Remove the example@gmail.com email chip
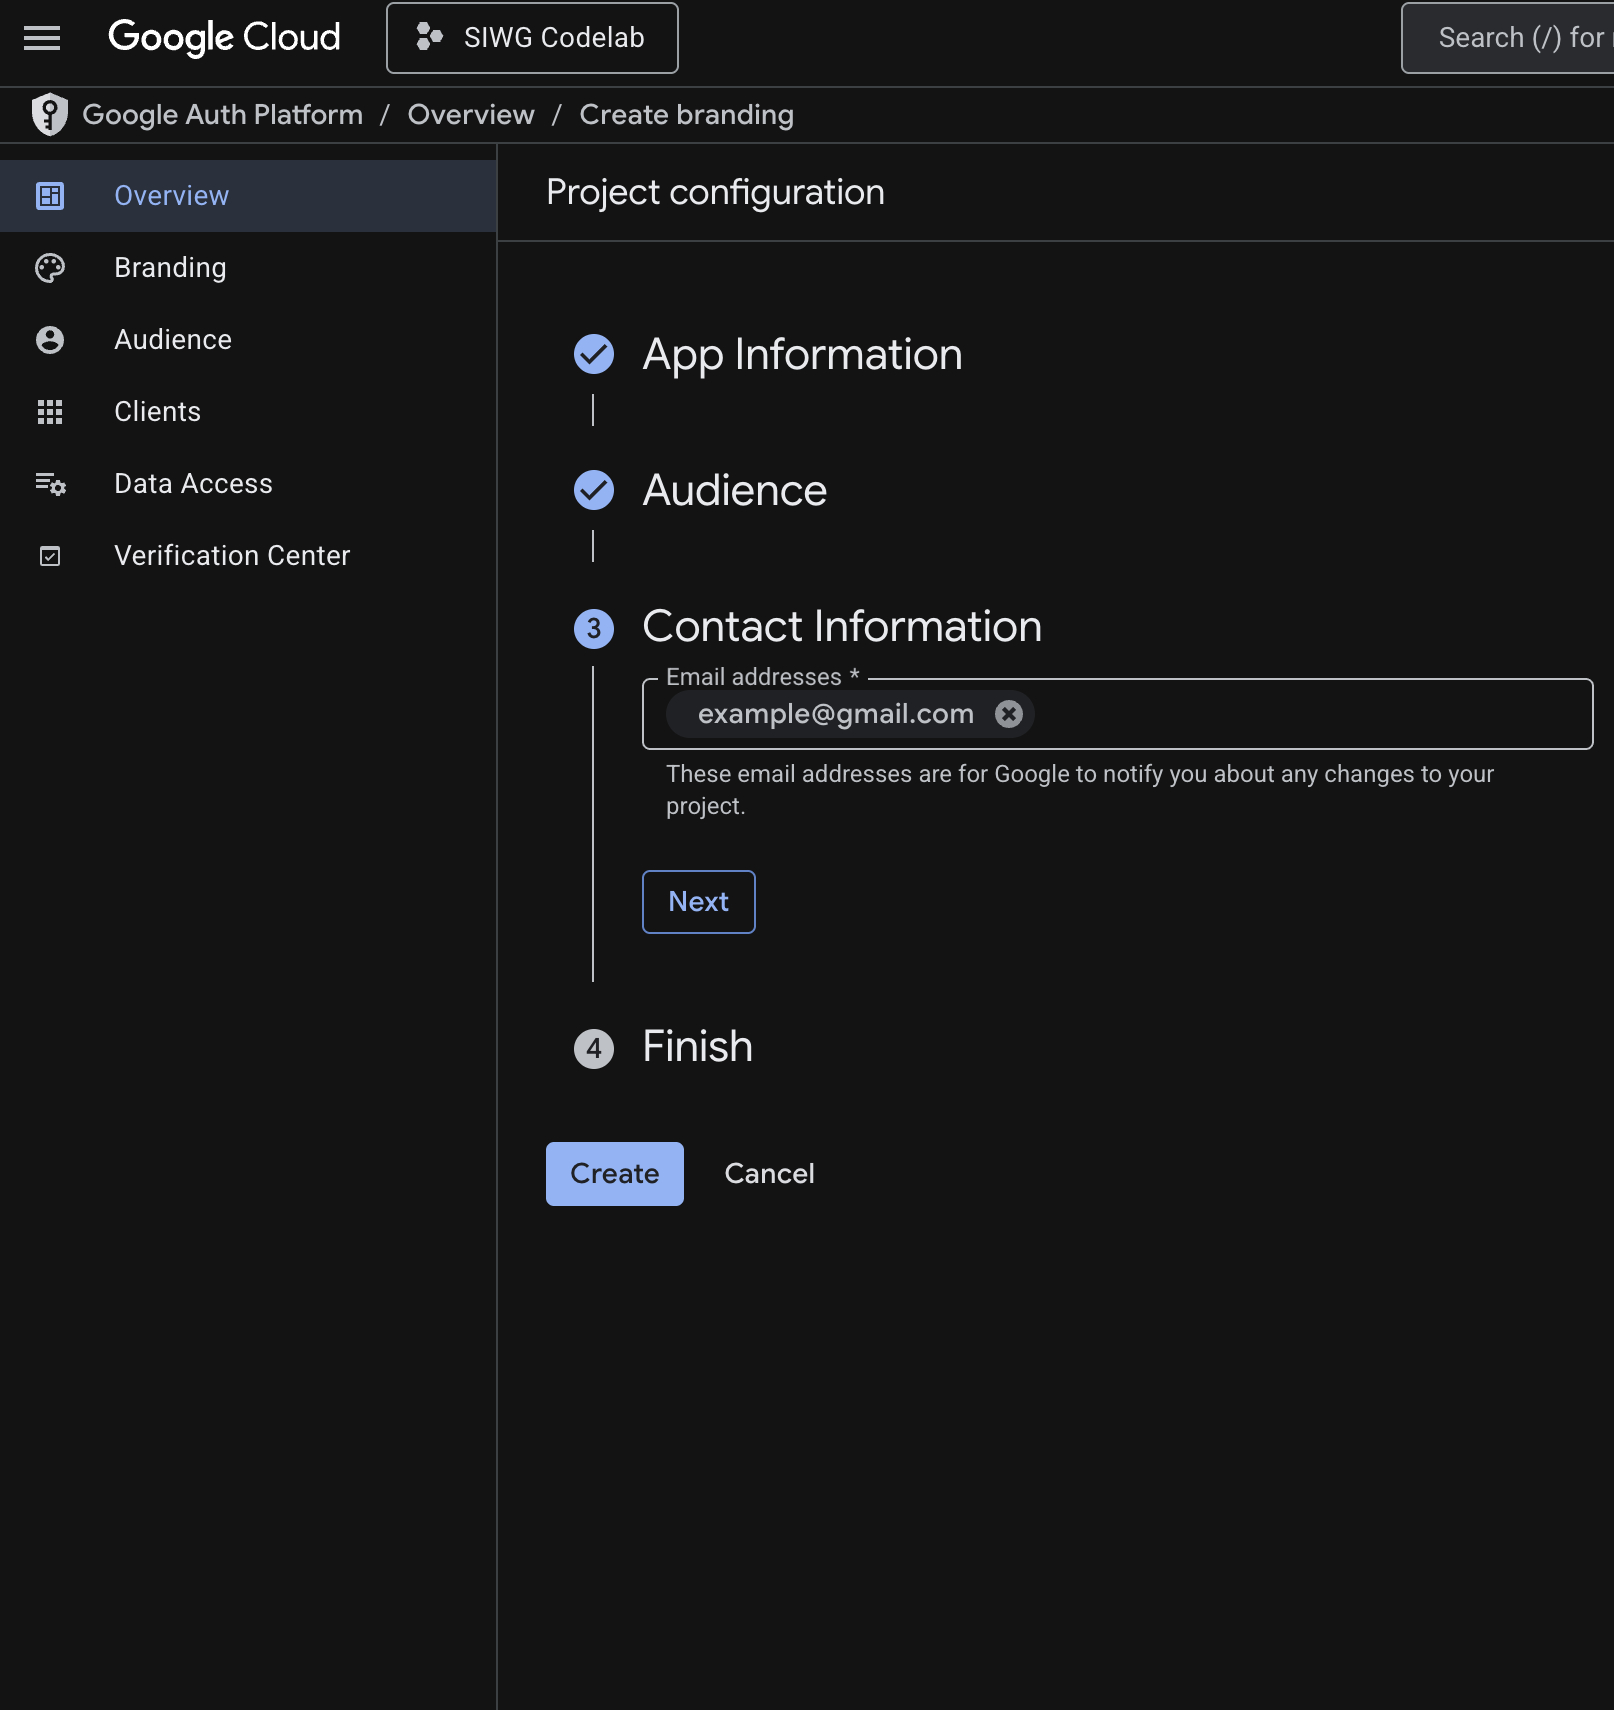The height and width of the screenshot is (1710, 1614). pyautogui.click(x=1009, y=713)
